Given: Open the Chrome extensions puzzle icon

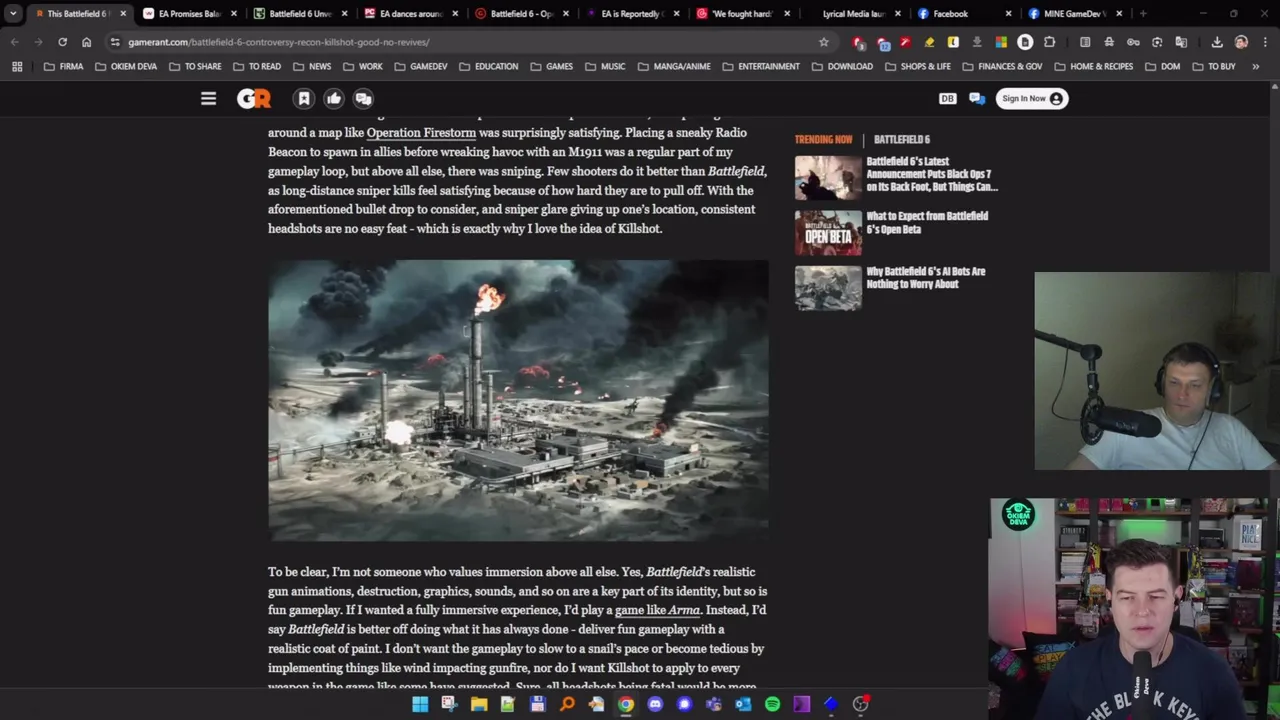Looking at the screenshot, I should pyautogui.click(x=1049, y=42).
